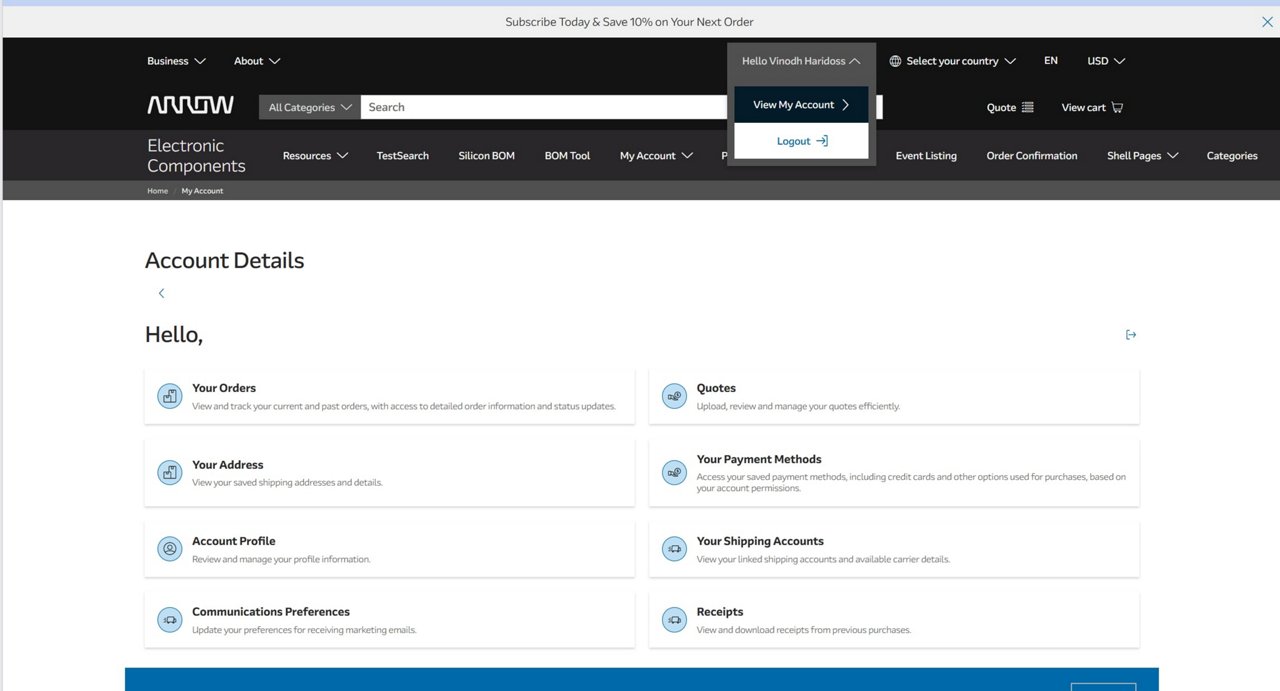
Task: Click the Logout arrow icon in dropdown
Action: pyautogui.click(x=822, y=141)
